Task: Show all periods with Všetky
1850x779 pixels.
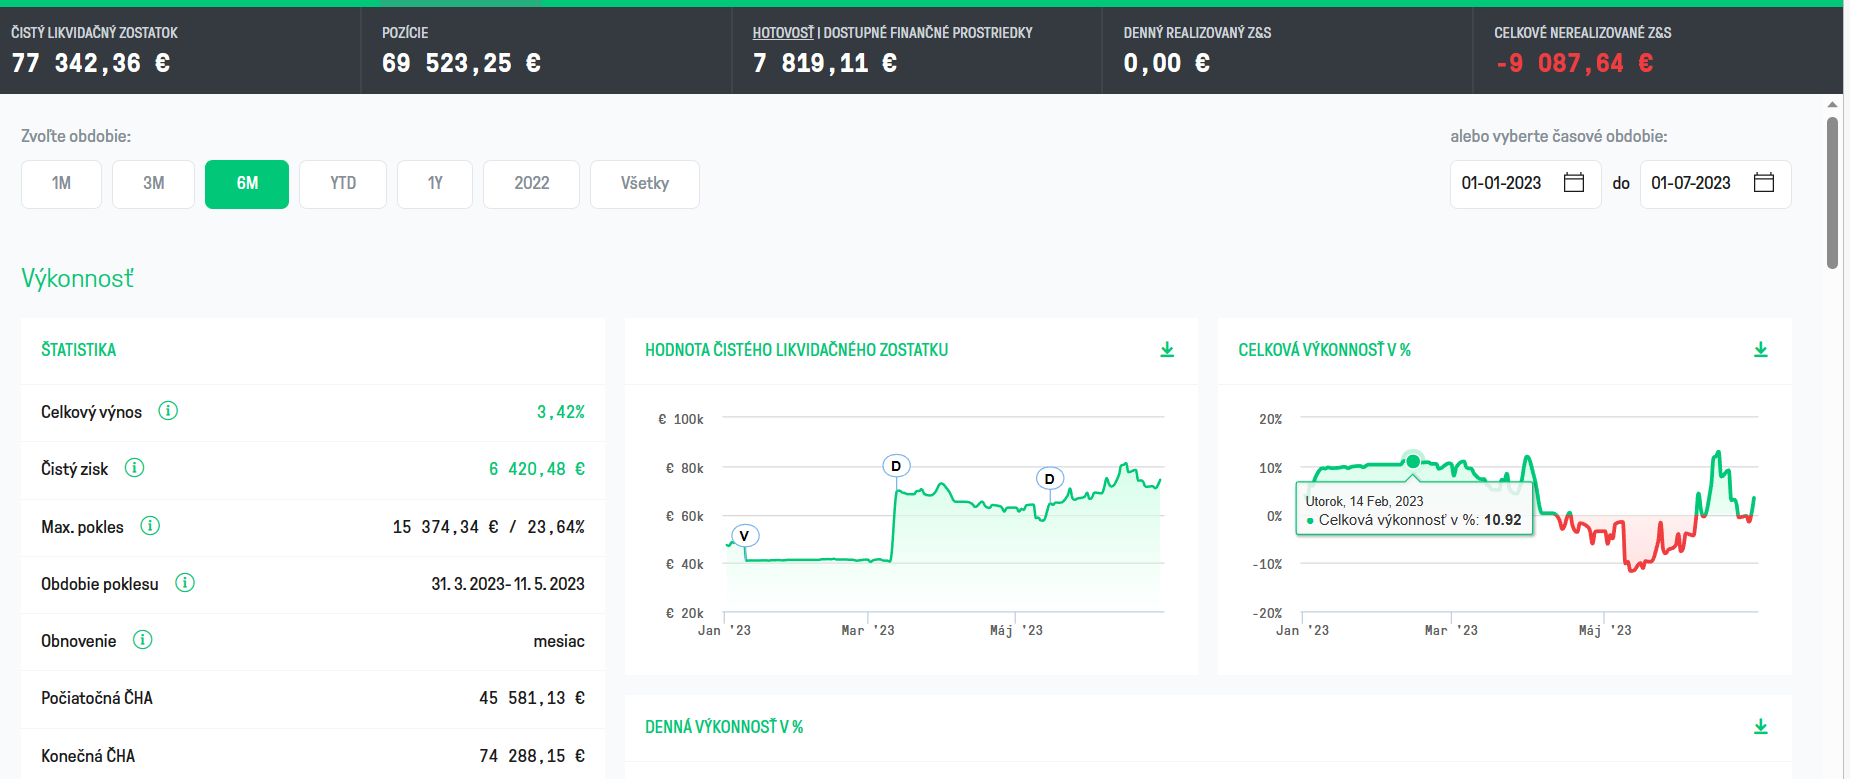Action: click(x=645, y=184)
